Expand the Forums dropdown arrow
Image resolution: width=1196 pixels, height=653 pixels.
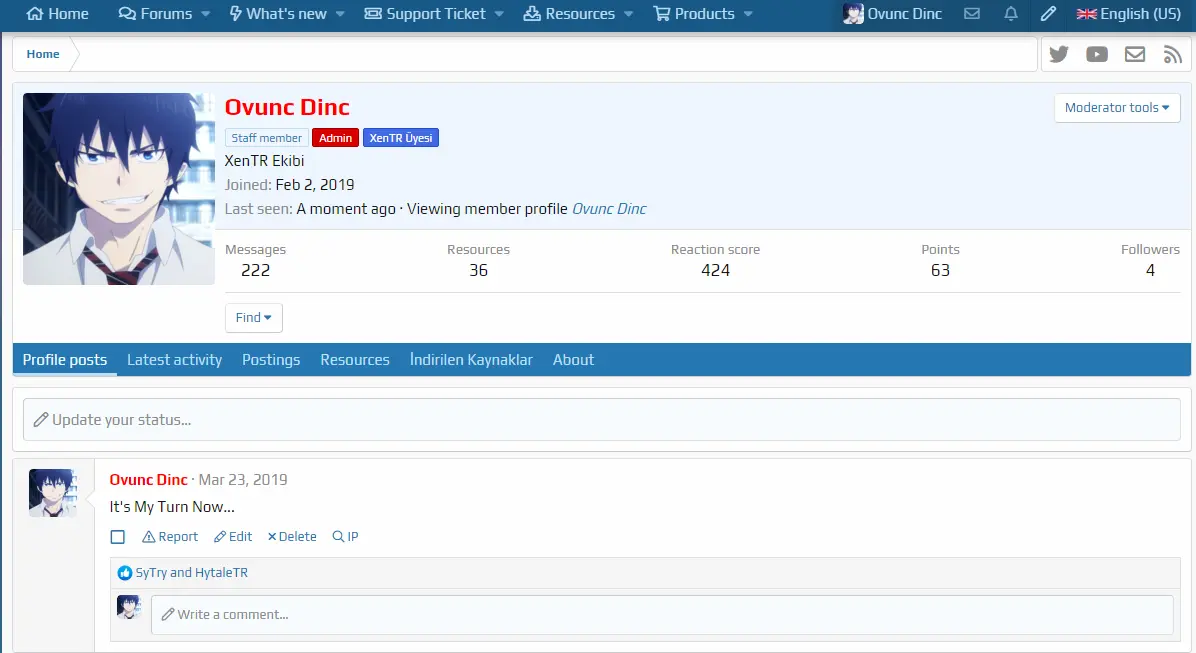click(x=205, y=14)
